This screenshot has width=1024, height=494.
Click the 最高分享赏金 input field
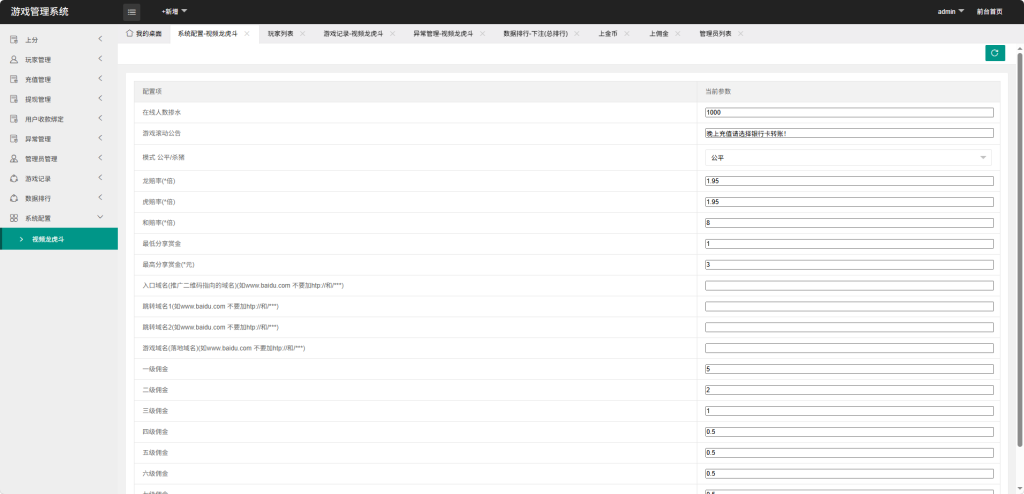click(849, 265)
